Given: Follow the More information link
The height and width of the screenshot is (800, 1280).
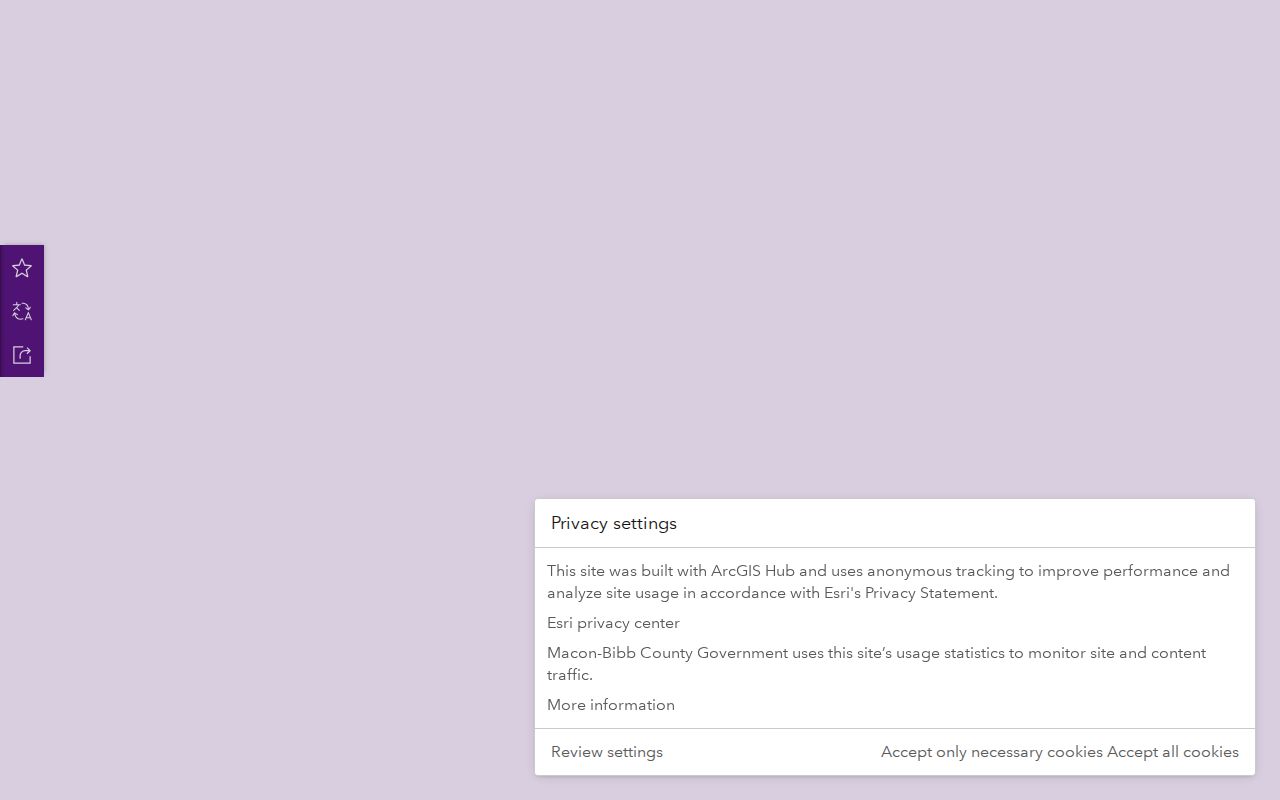Looking at the screenshot, I should pos(610,705).
